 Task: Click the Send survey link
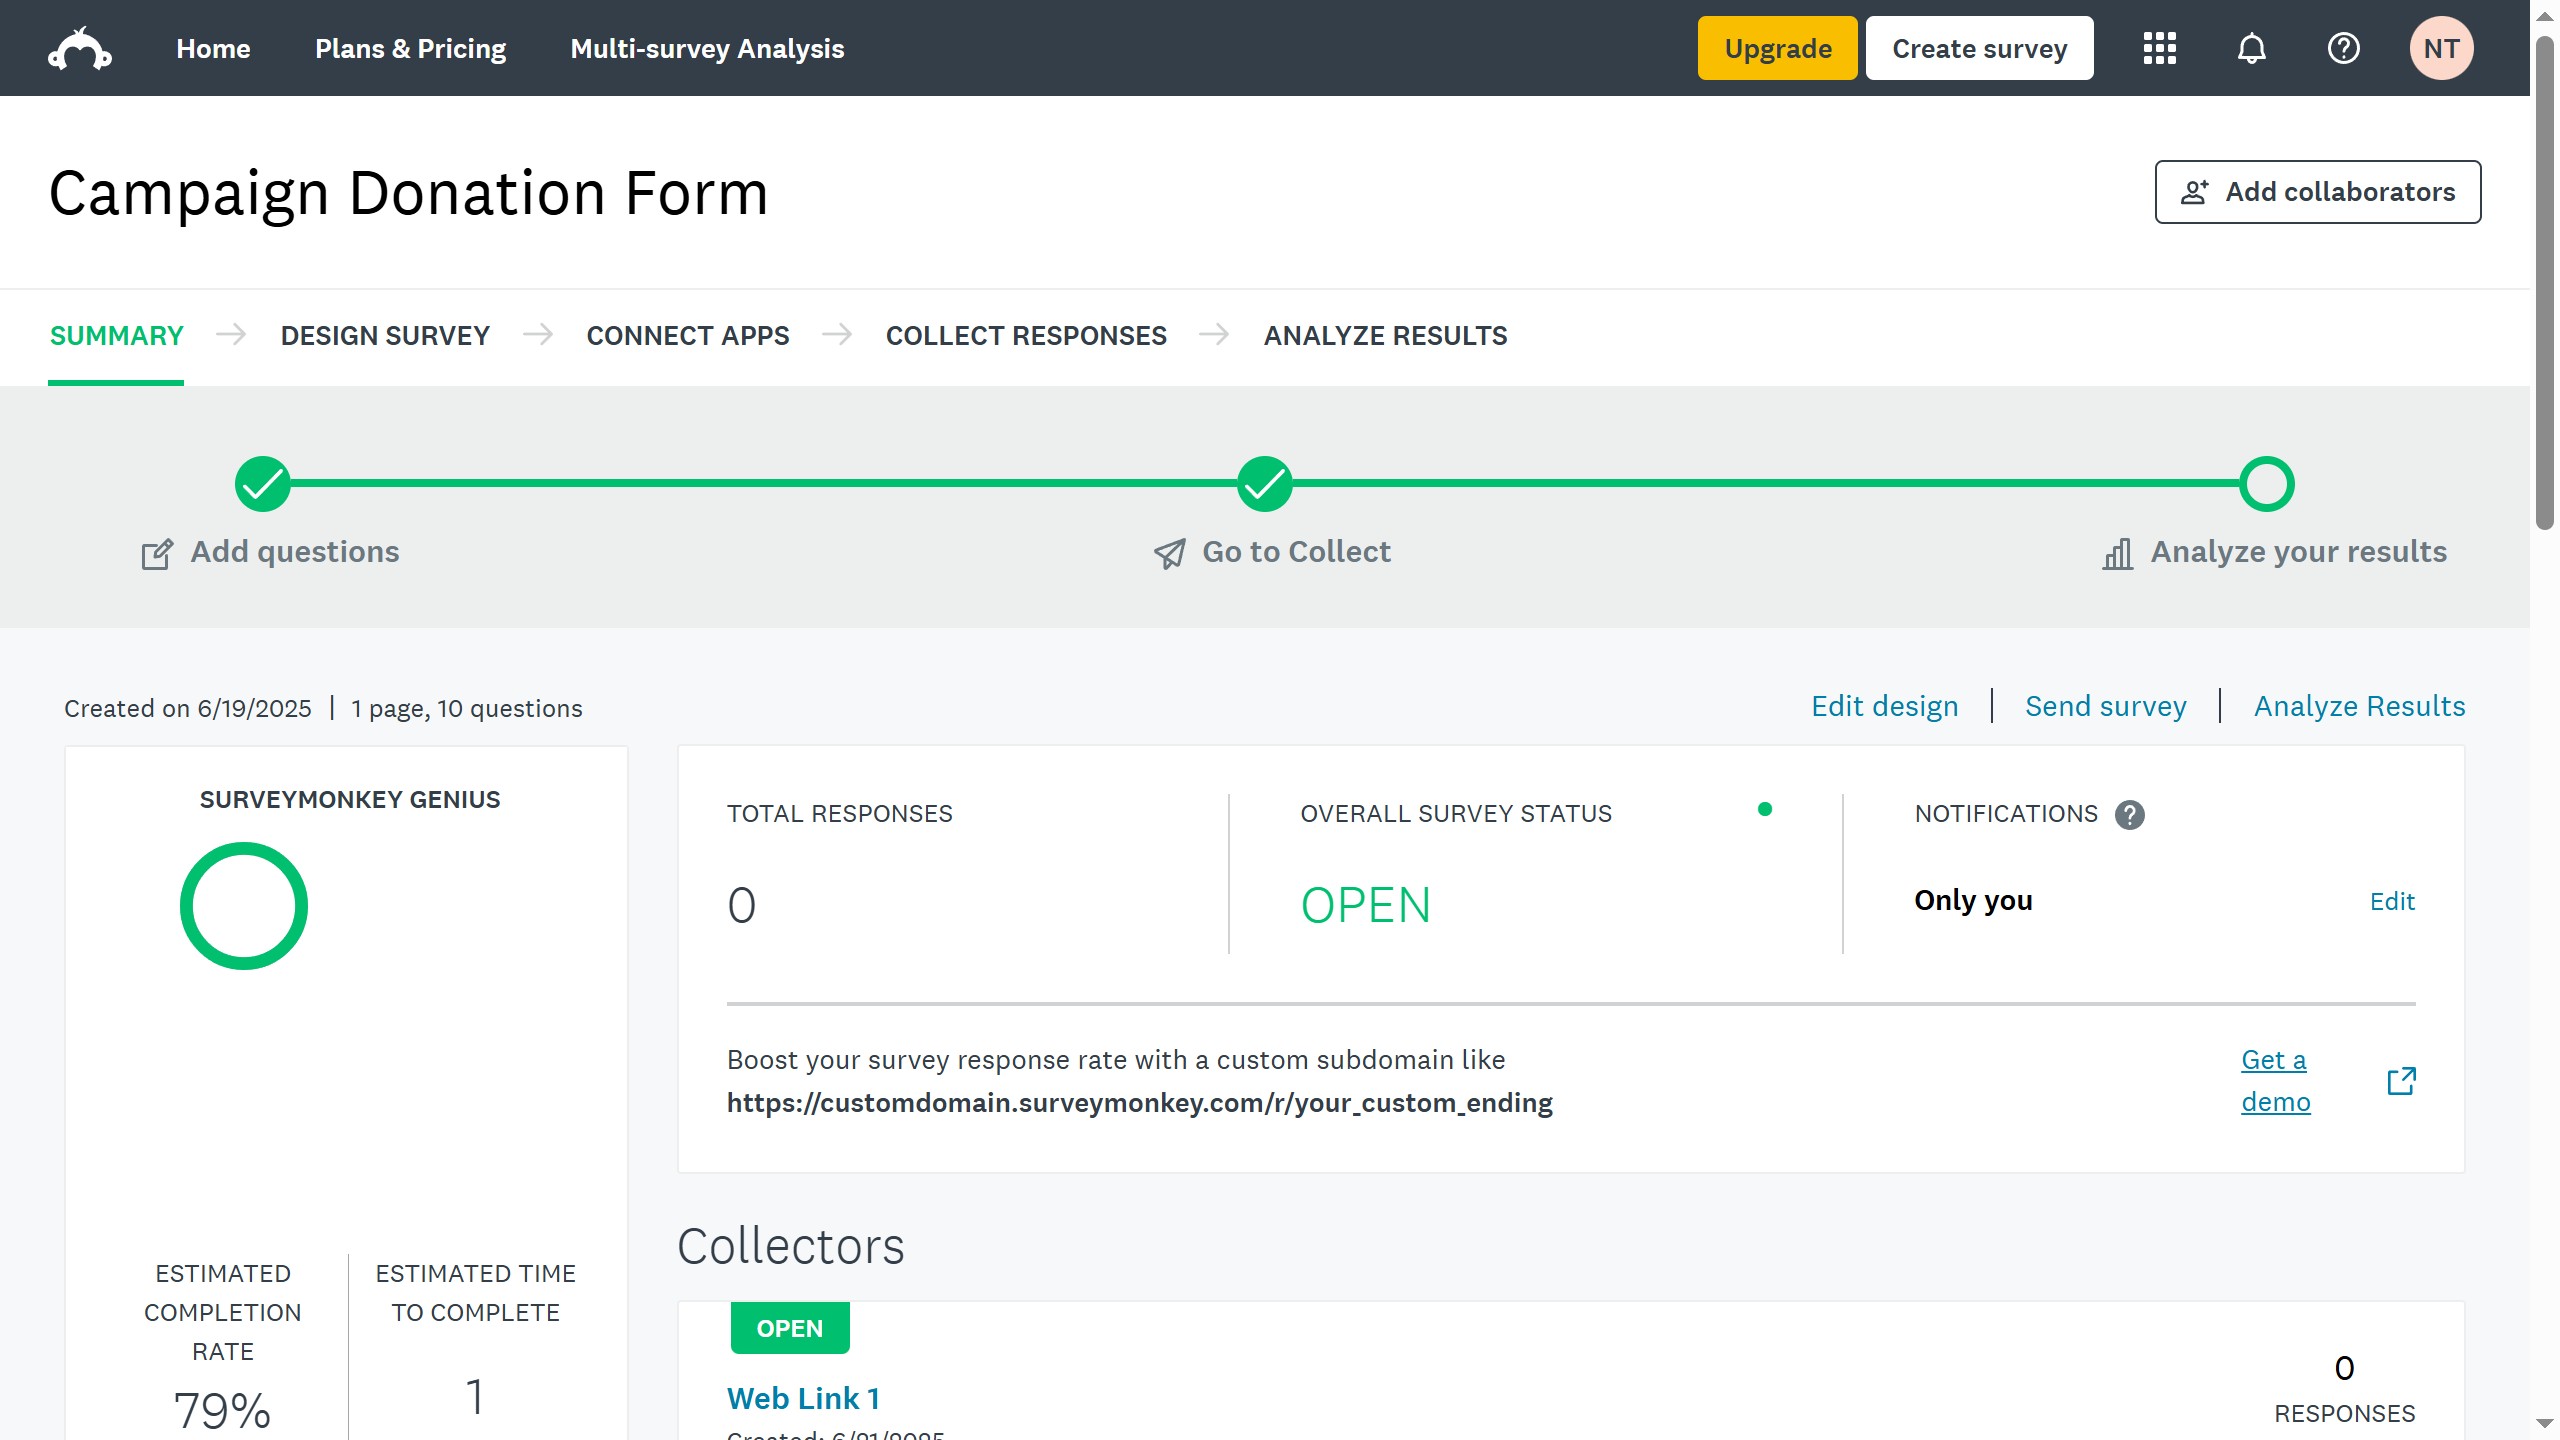point(2105,706)
